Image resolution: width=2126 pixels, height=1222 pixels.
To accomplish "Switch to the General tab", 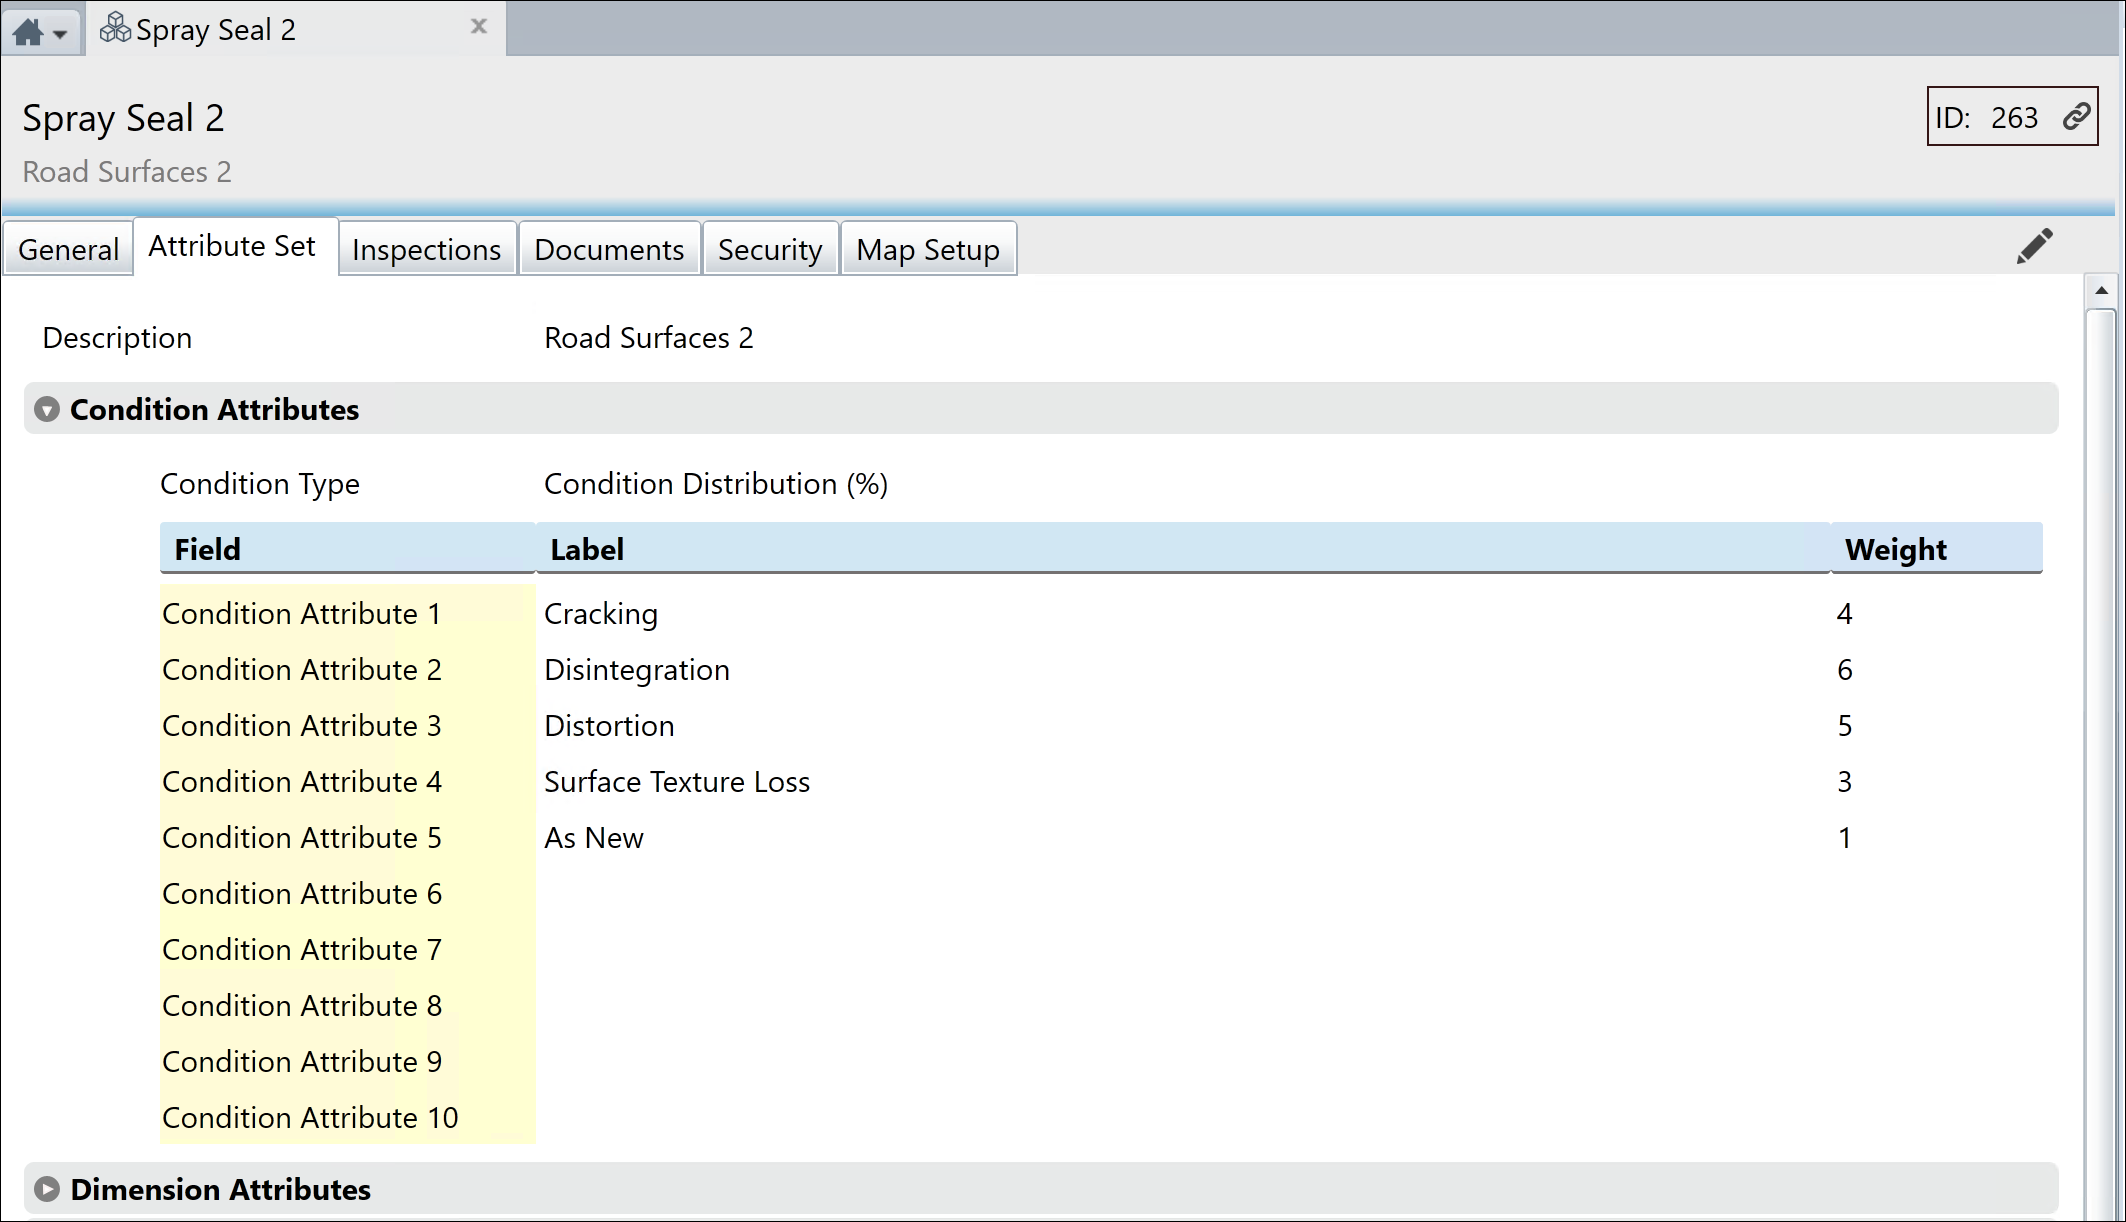I will pos(68,249).
